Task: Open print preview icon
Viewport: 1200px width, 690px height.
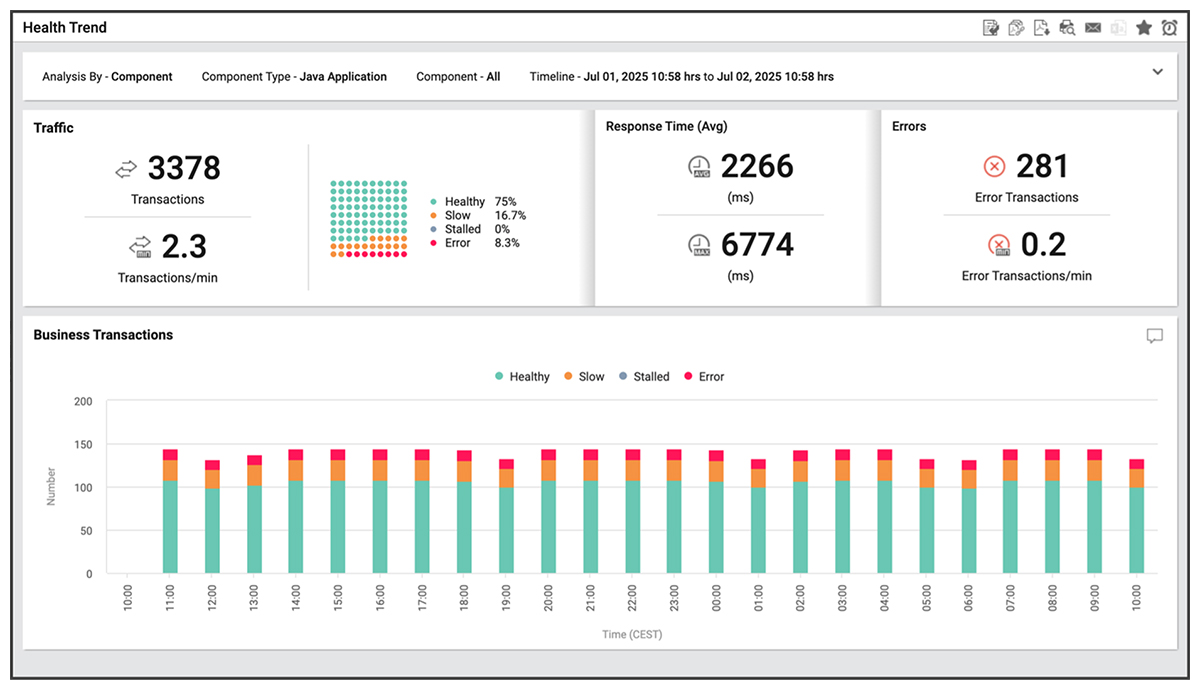Action: click(1067, 28)
